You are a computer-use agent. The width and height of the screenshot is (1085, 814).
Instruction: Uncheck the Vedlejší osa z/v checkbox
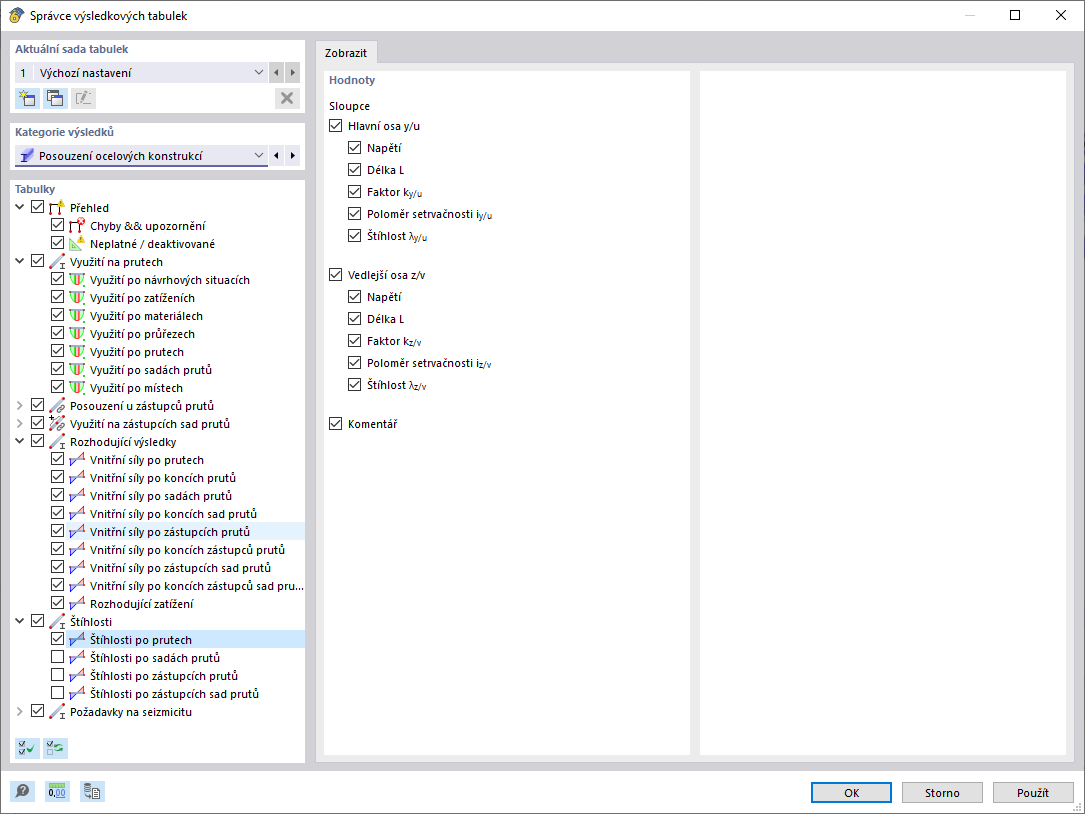pyautogui.click(x=336, y=275)
